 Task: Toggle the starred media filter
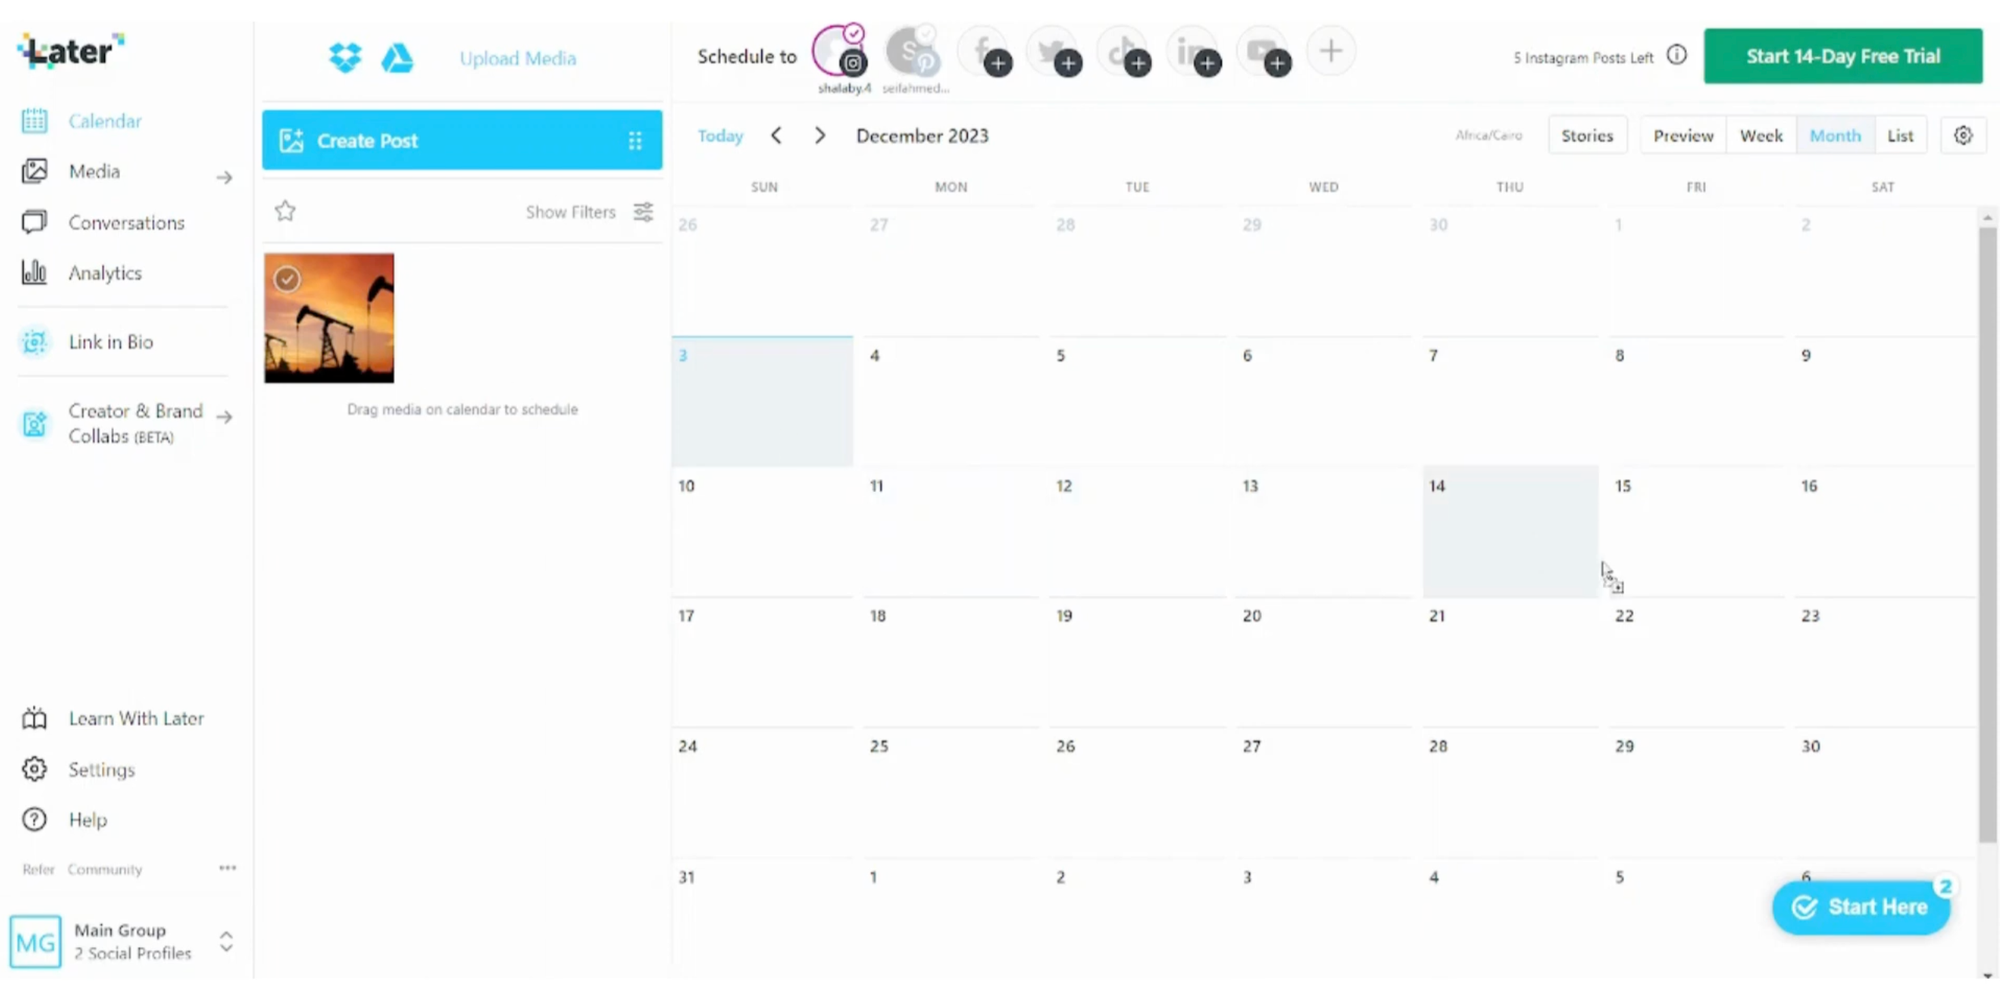click(285, 211)
